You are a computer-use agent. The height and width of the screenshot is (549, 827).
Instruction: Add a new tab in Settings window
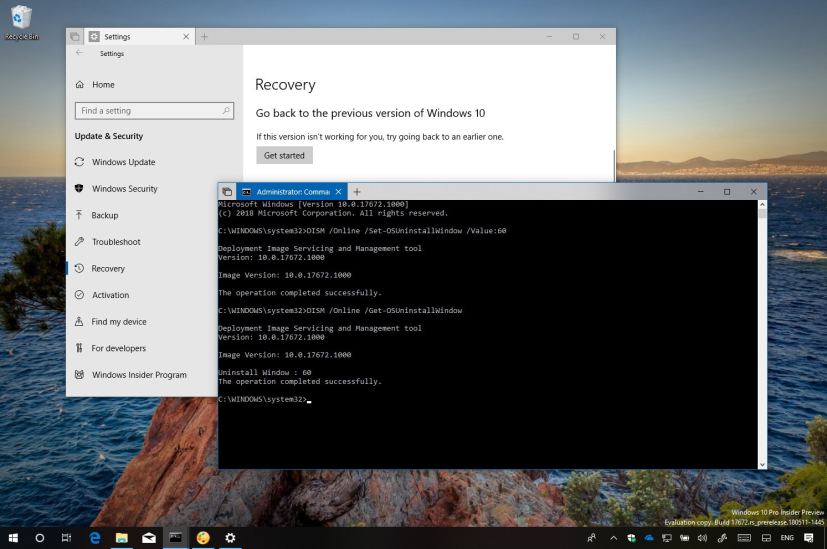pyautogui.click(x=204, y=36)
